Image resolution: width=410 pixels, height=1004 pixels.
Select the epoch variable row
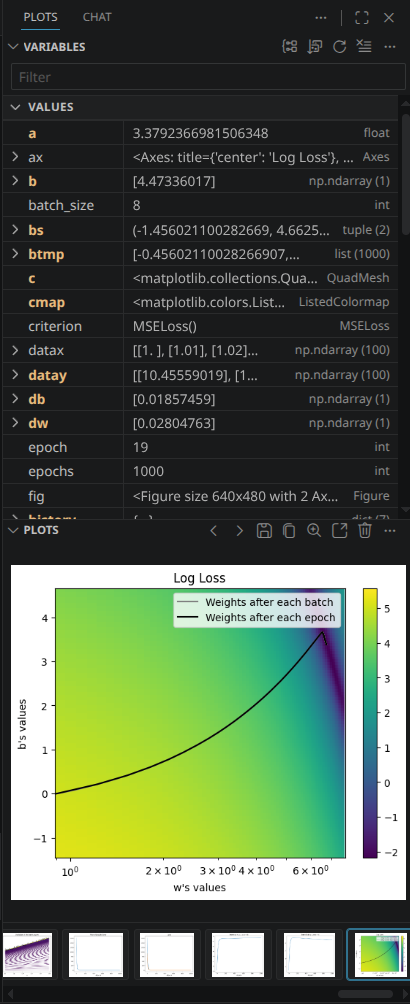click(x=201, y=447)
